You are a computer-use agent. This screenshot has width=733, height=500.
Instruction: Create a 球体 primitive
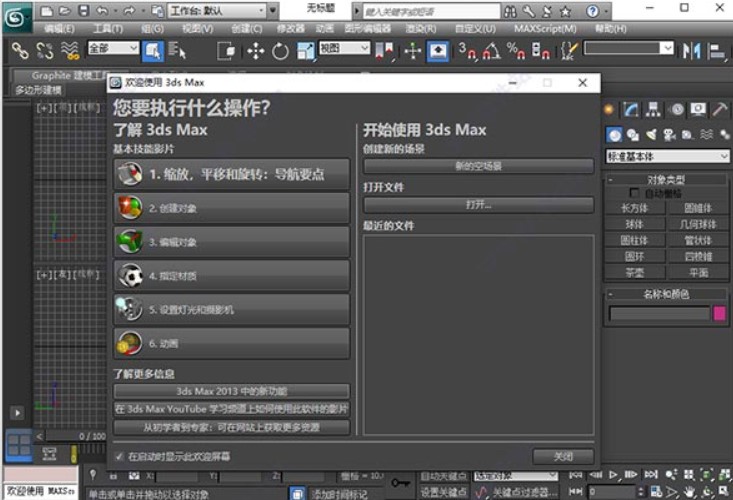coord(634,224)
